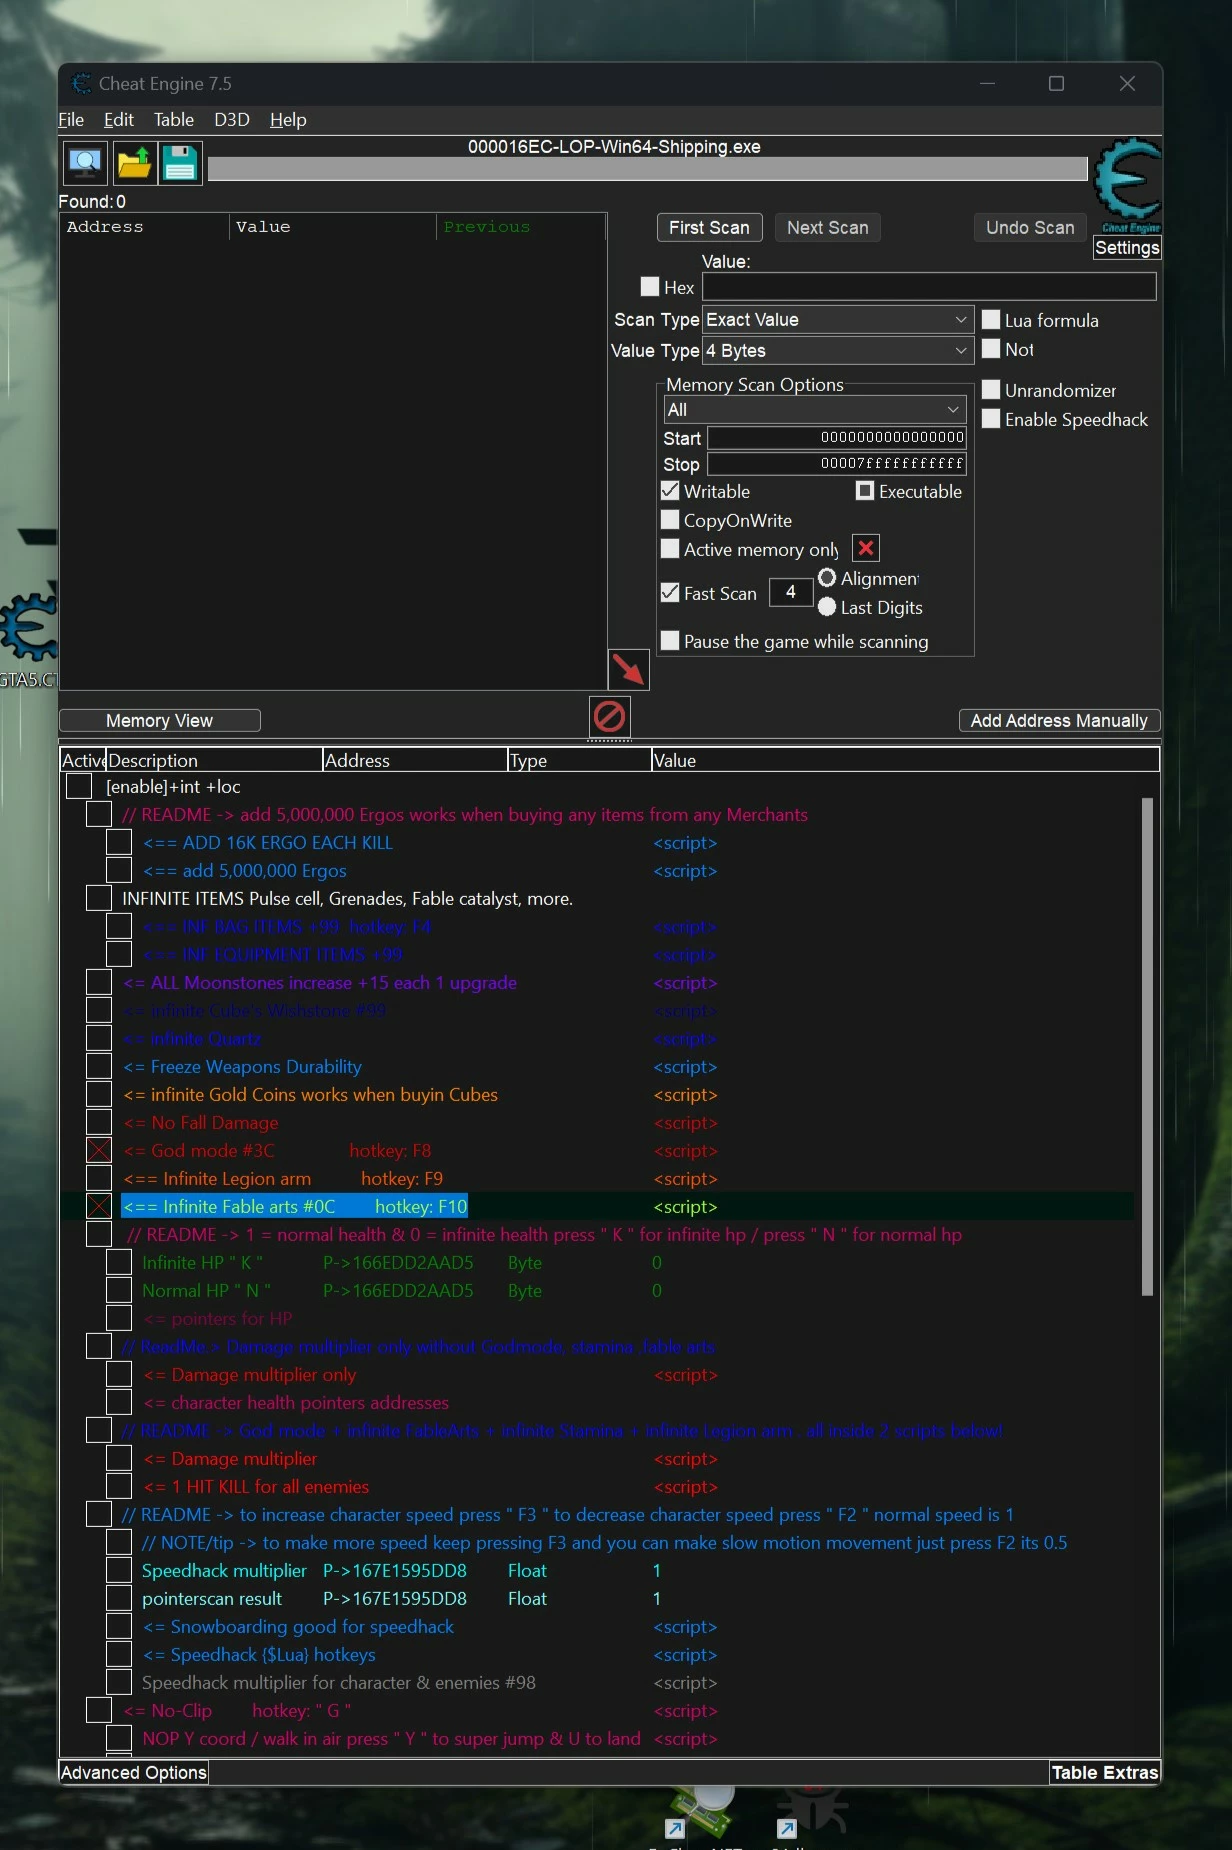The width and height of the screenshot is (1232, 1850).
Task: Open the Value Type dropdown
Action: [838, 351]
